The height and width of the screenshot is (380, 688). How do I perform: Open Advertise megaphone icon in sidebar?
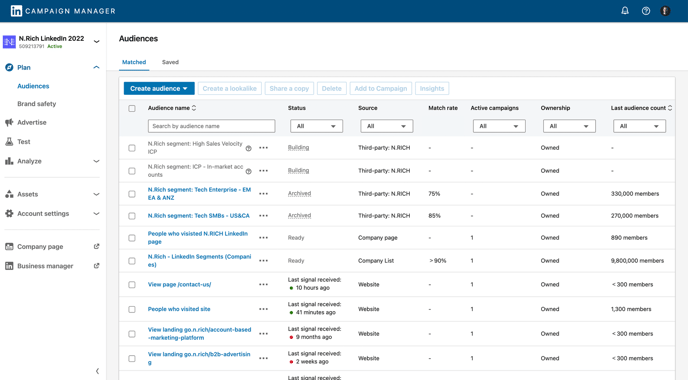[9, 122]
